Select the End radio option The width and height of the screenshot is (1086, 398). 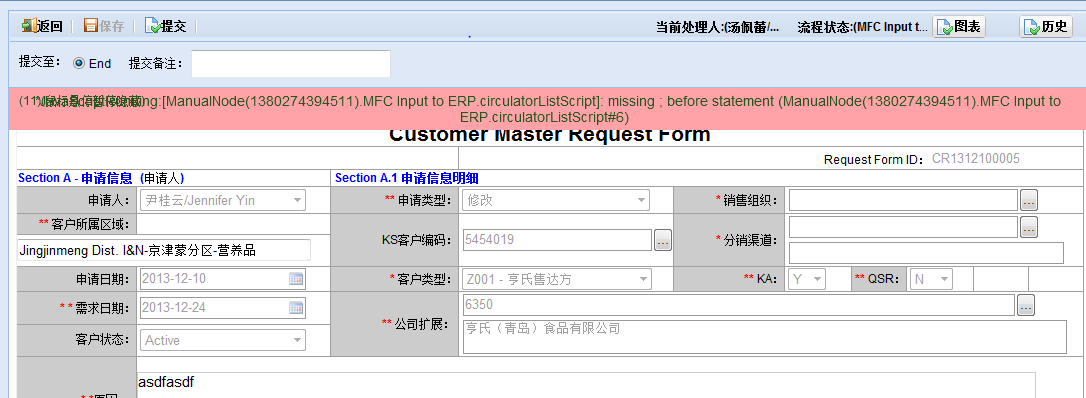tap(79, 64)
